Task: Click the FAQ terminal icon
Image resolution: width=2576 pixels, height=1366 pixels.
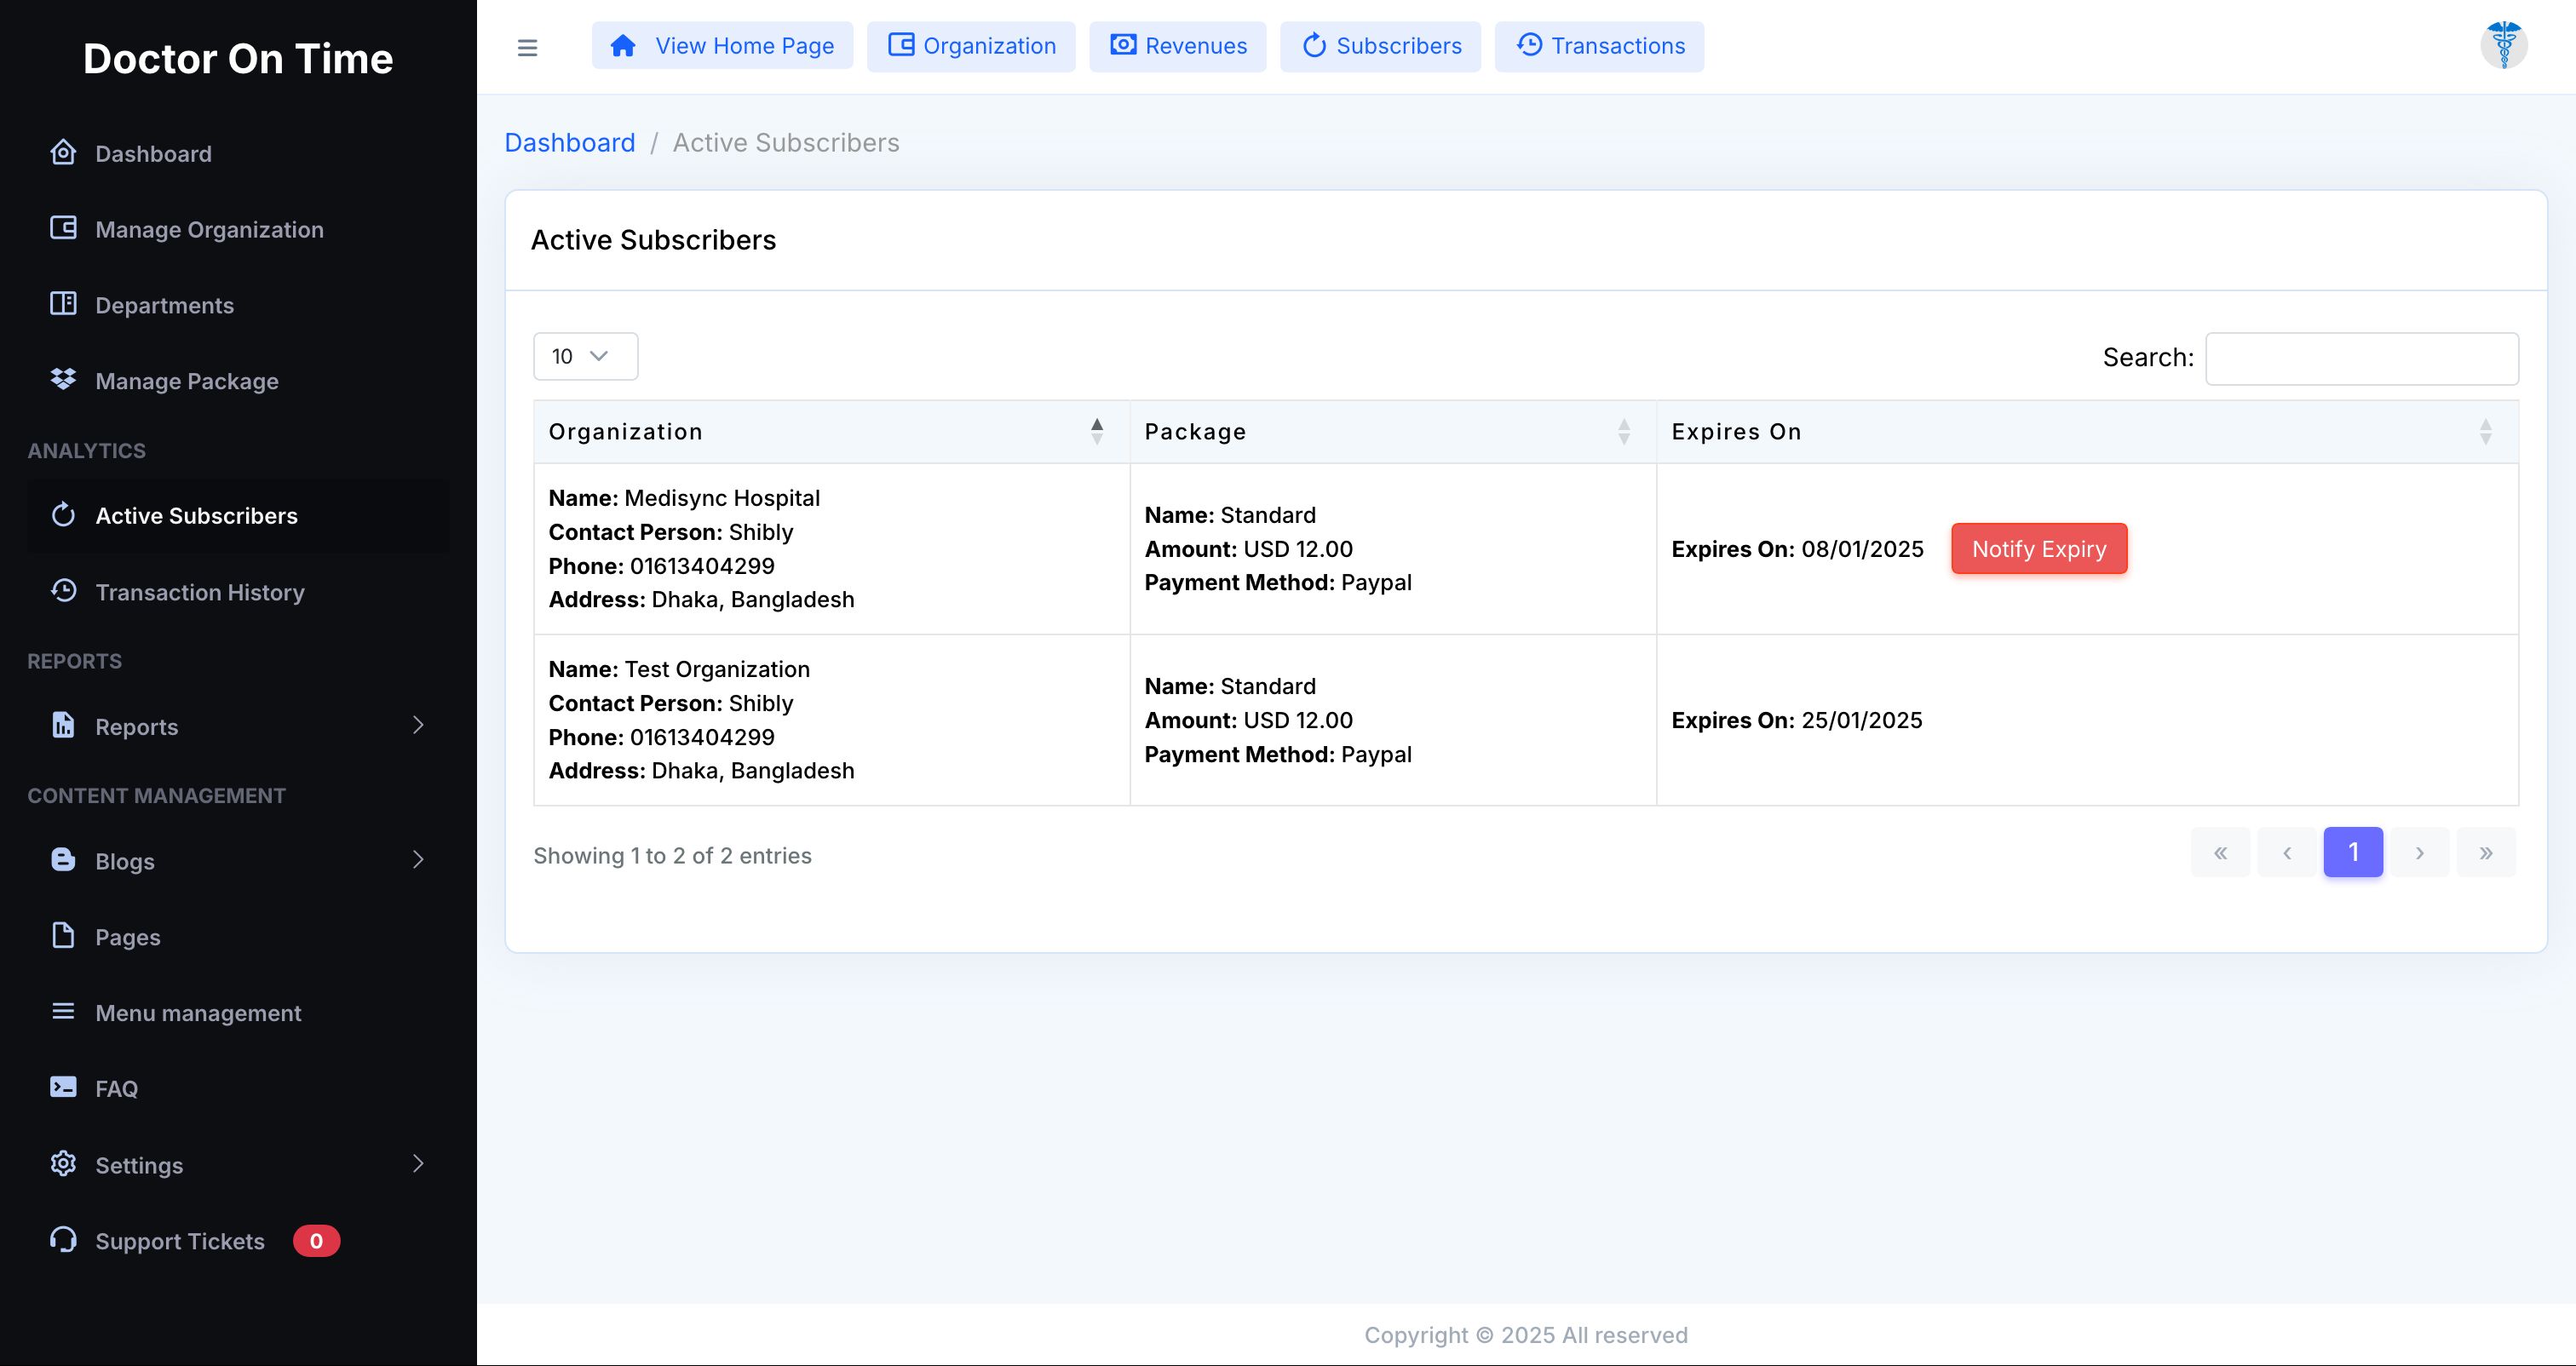Action: [x=63, y=1087]
